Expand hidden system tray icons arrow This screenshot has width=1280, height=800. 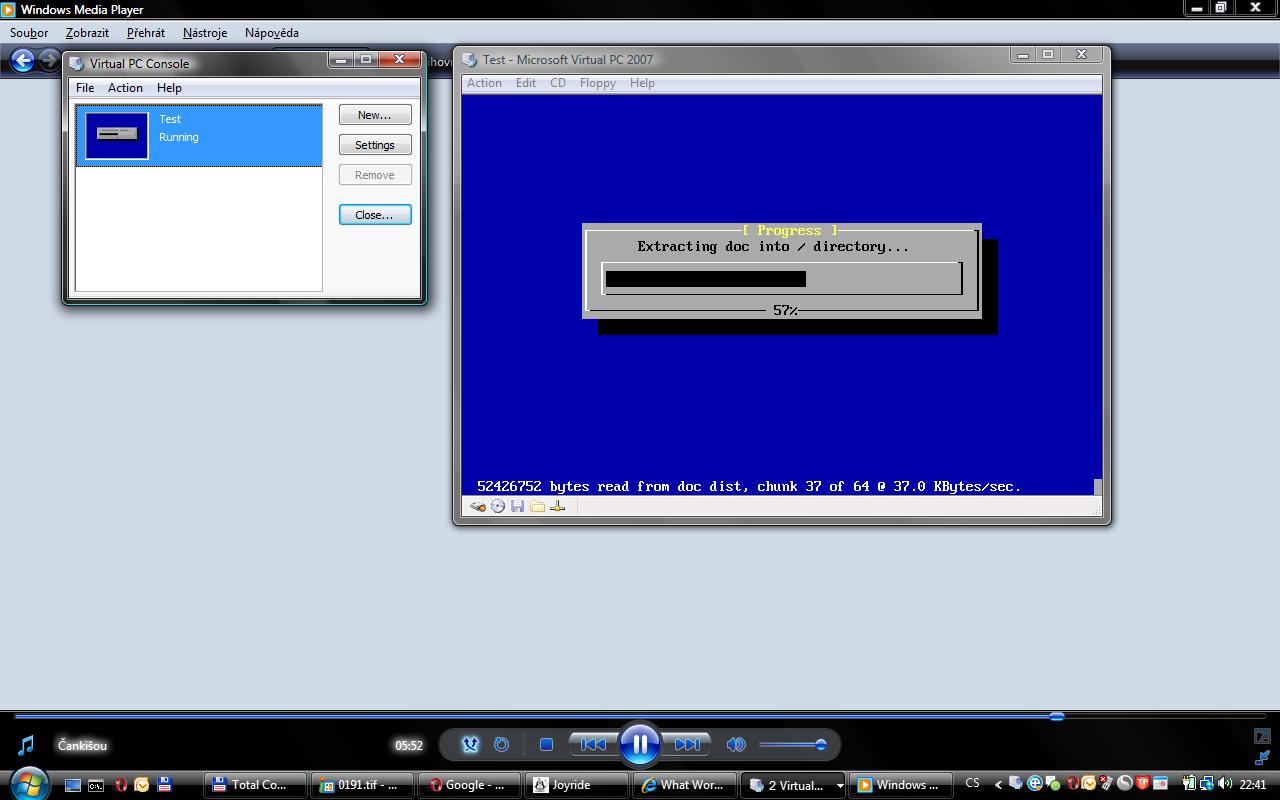point(997,785)
